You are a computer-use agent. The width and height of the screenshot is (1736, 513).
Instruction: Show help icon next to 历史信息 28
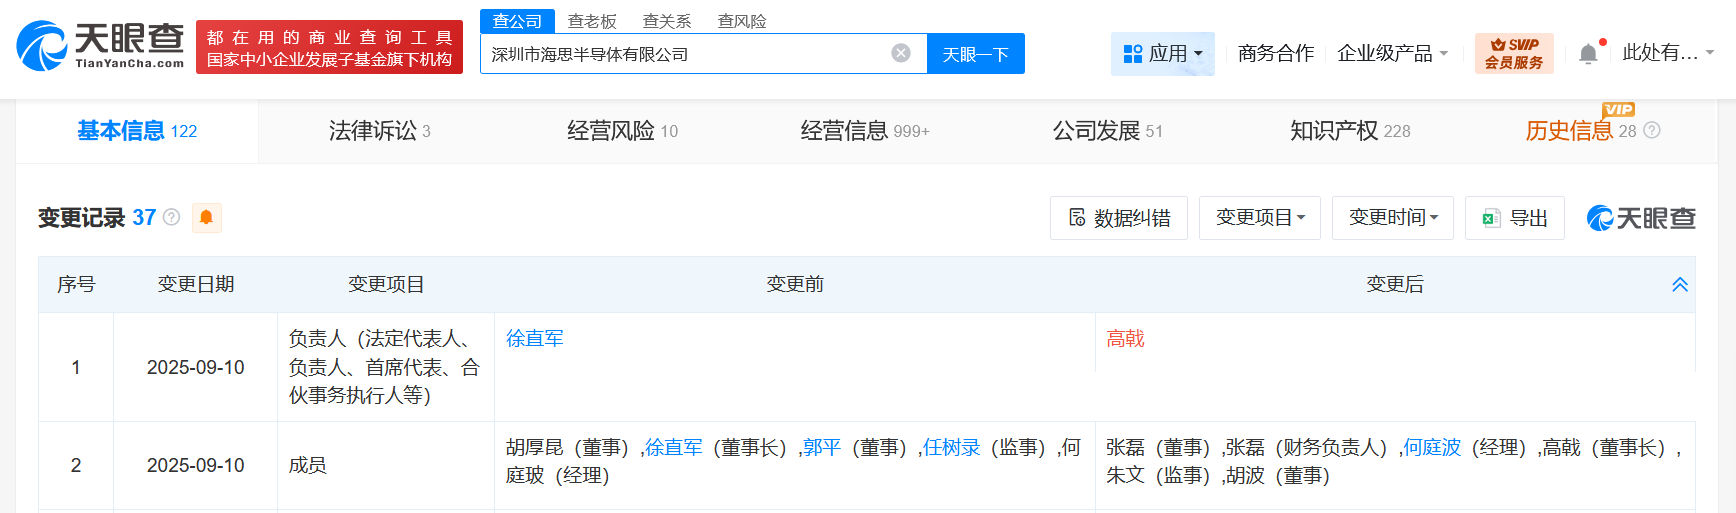(x=1652, y=130)
